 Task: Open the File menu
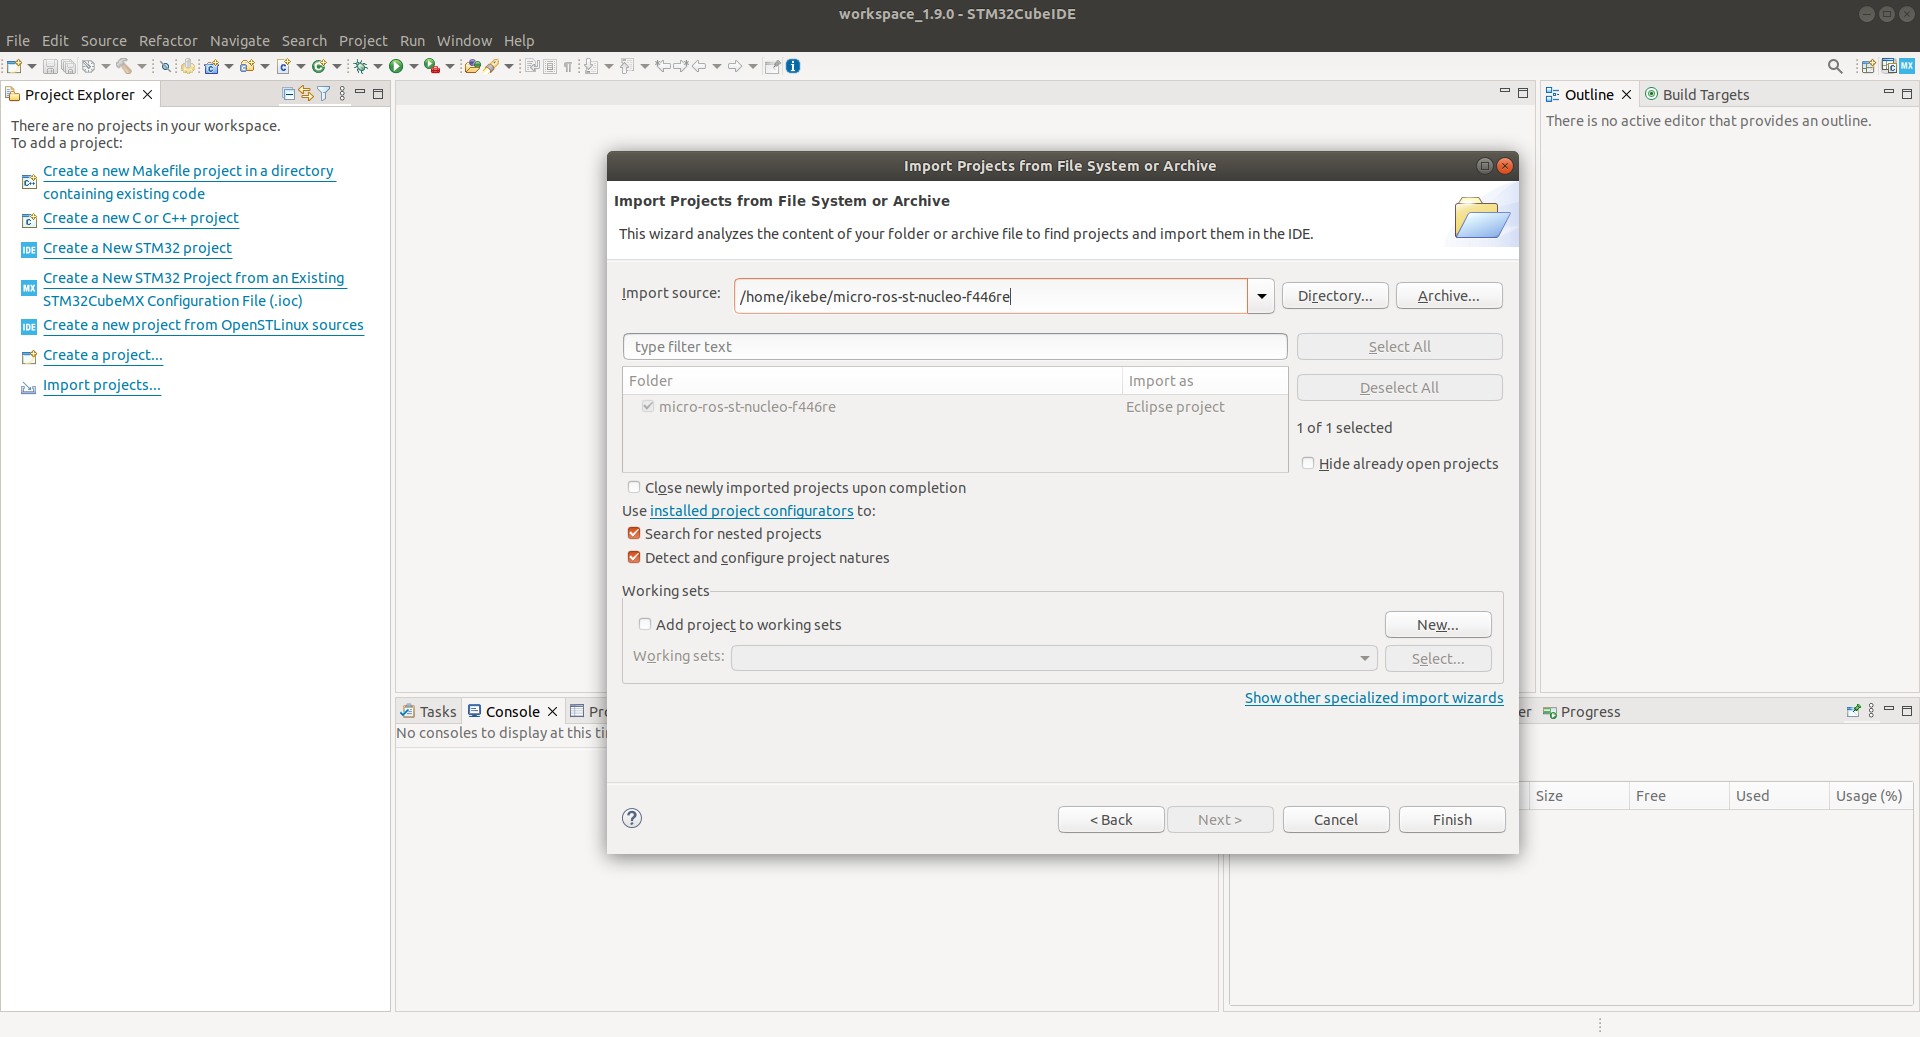click(18, 41)
